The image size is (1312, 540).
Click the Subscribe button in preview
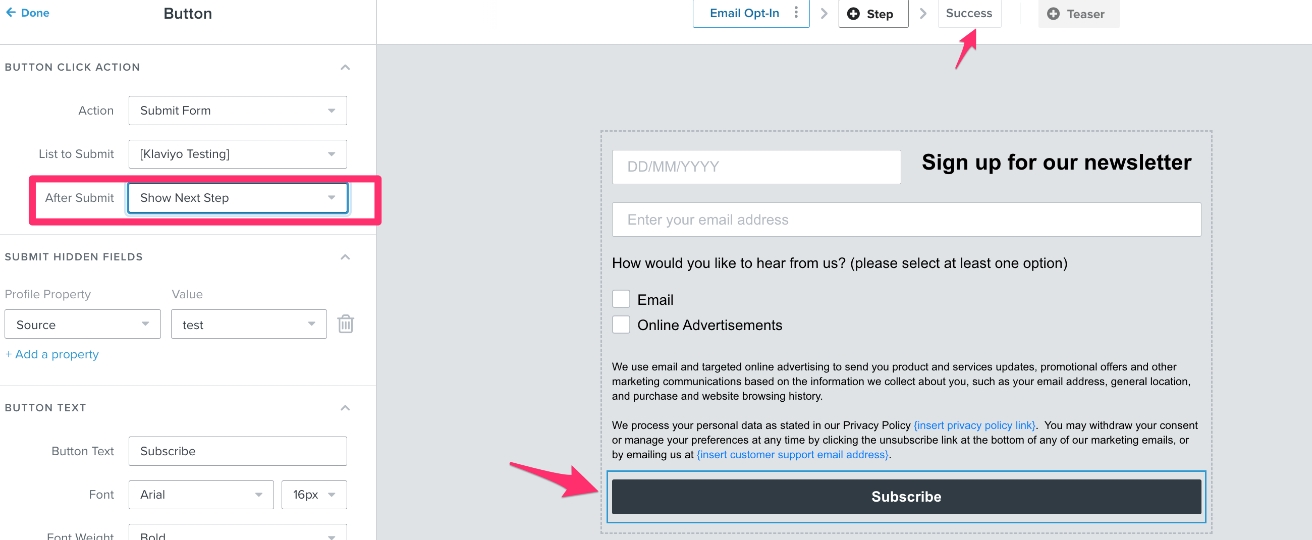[x=906, y=497]
